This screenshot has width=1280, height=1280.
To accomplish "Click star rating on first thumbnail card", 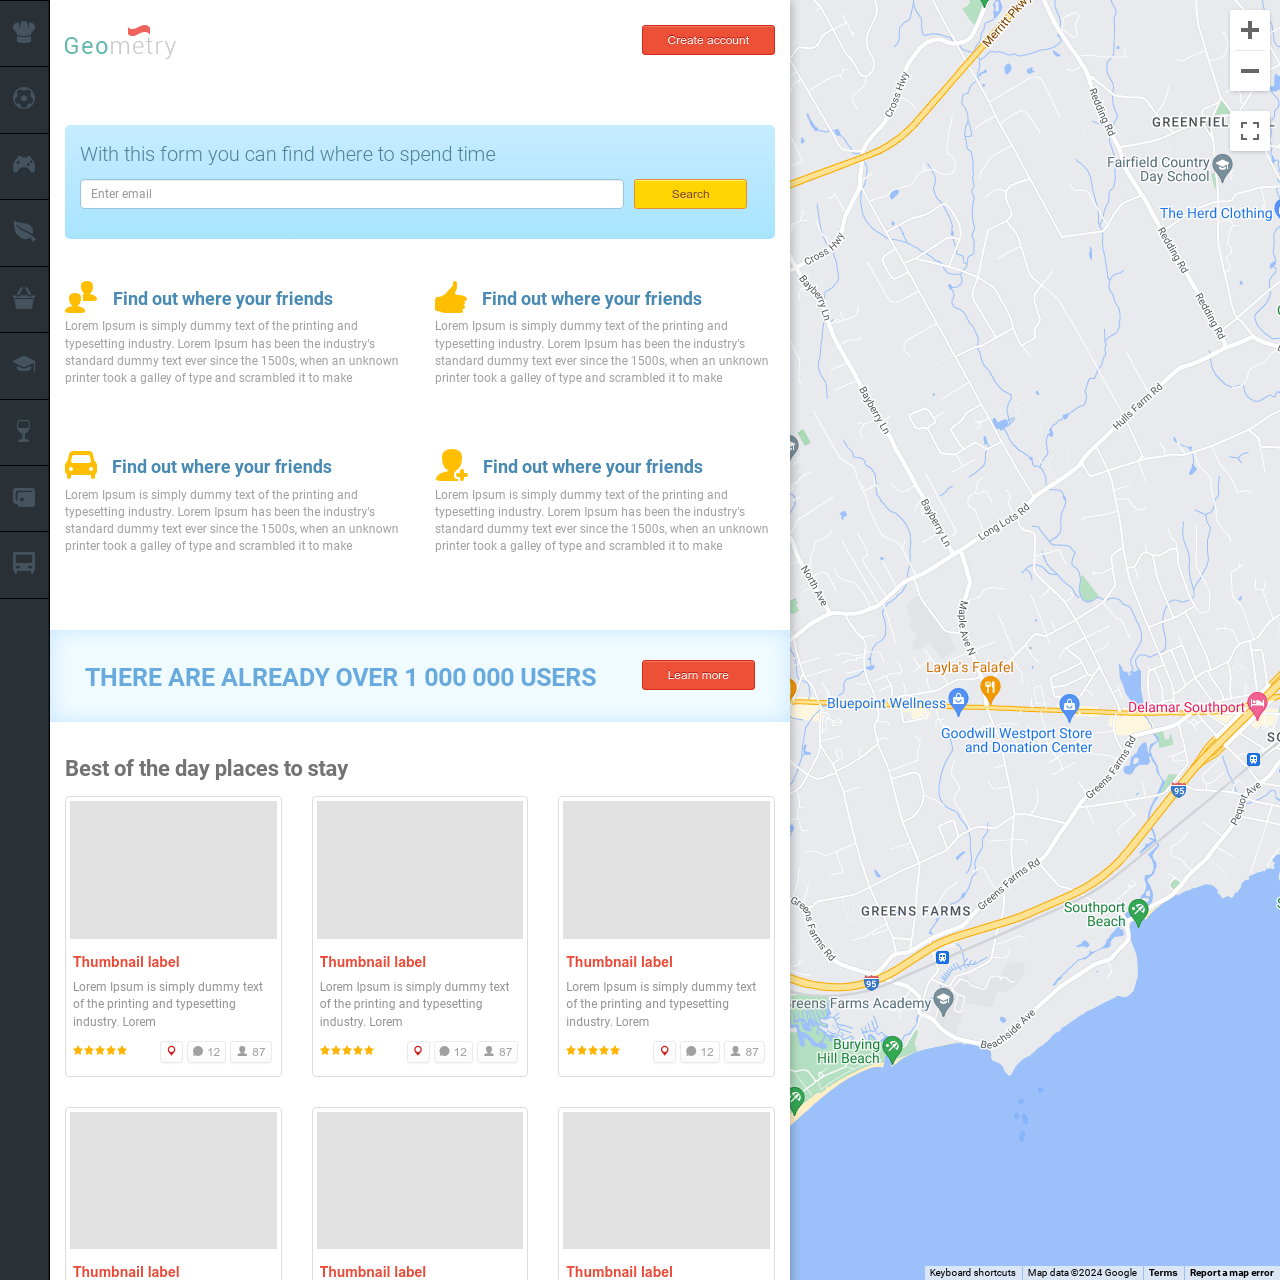I will coord(100,1051).
